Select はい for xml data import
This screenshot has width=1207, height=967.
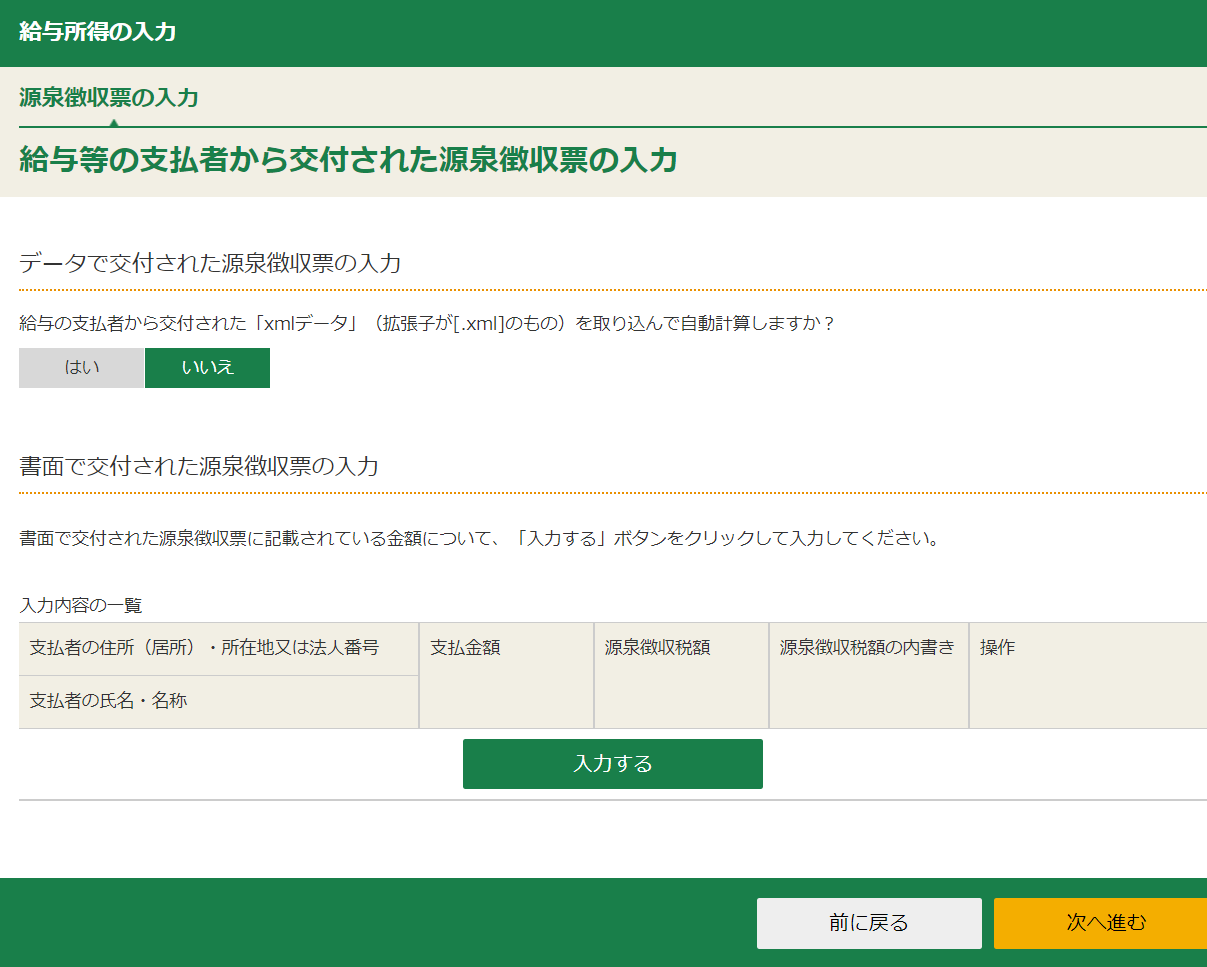click(x=82, y=367)
